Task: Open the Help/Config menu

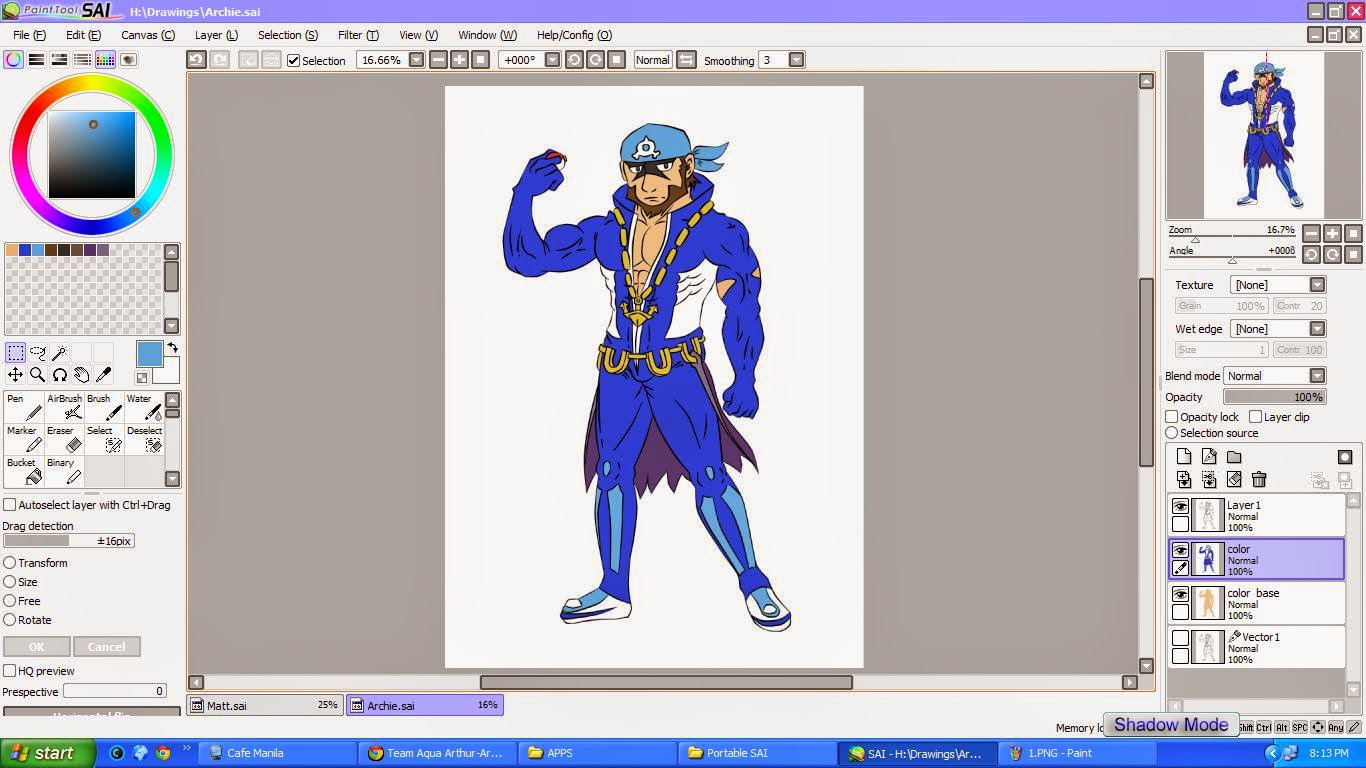Action: click(x=574, y=35)
